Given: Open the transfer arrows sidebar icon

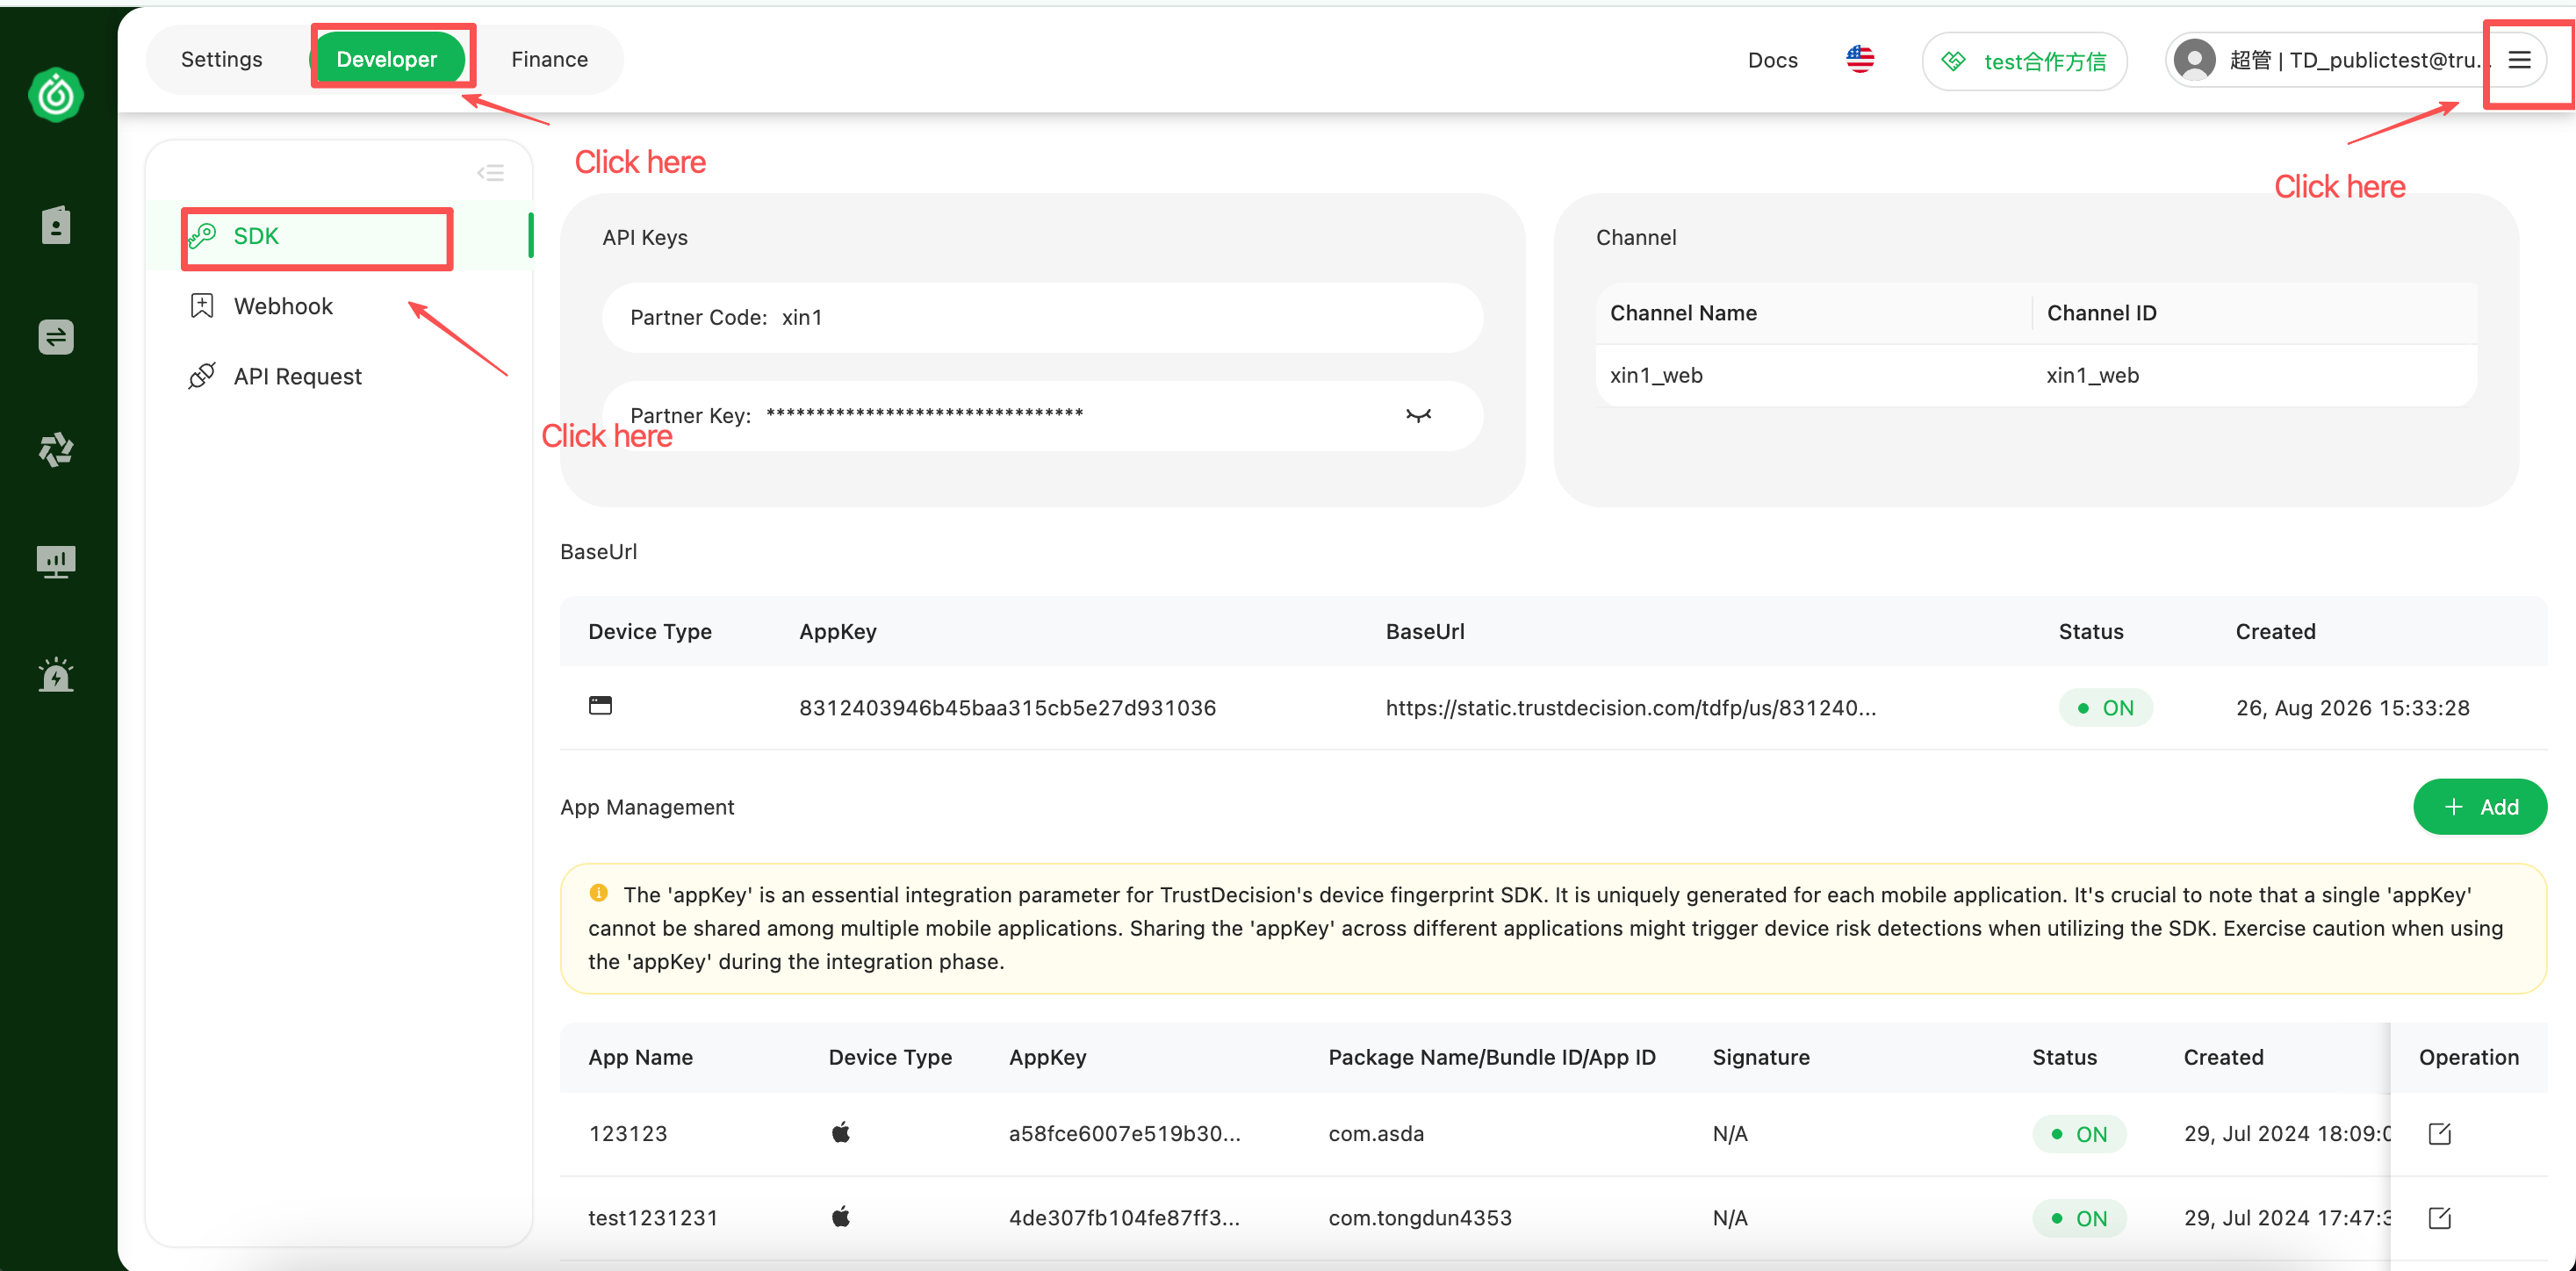Looking at the screenshot, I should [56, 337].
